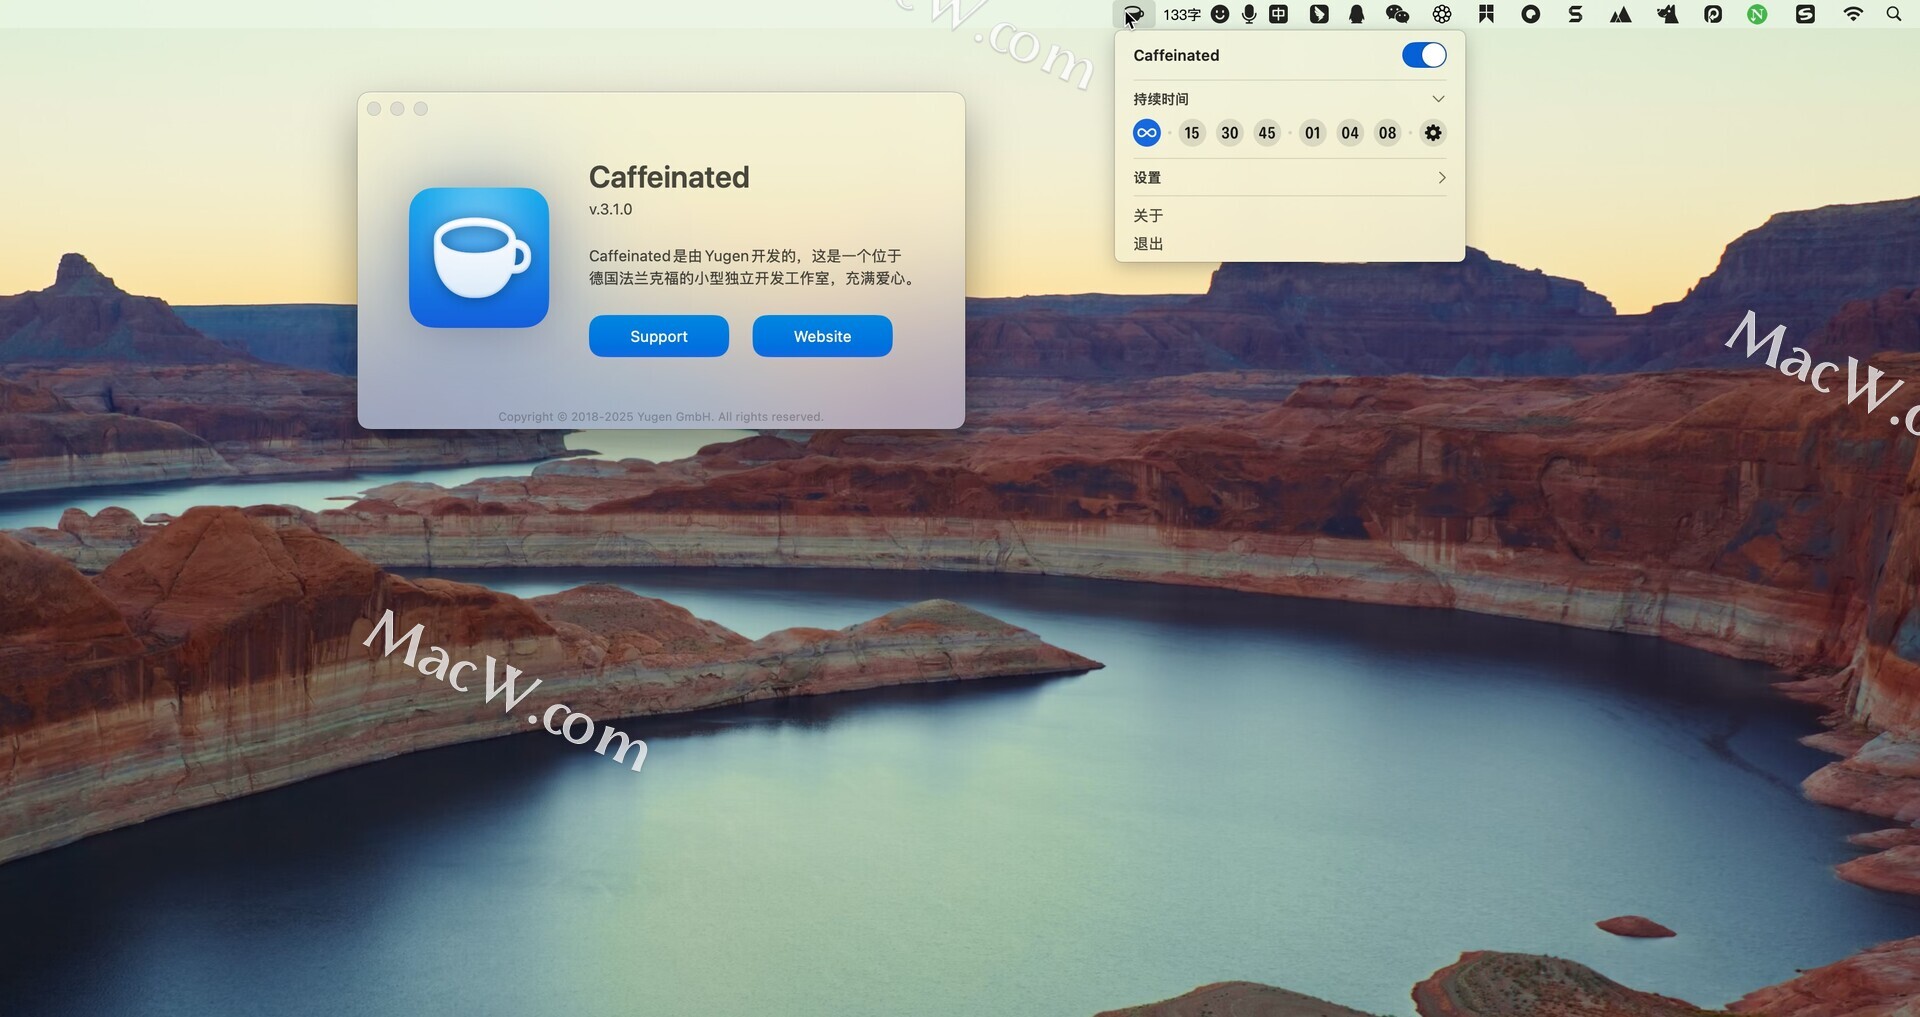Click the microphone icon in menu bar
The image size is (1920, 1017).
[x=1249, y=14]
